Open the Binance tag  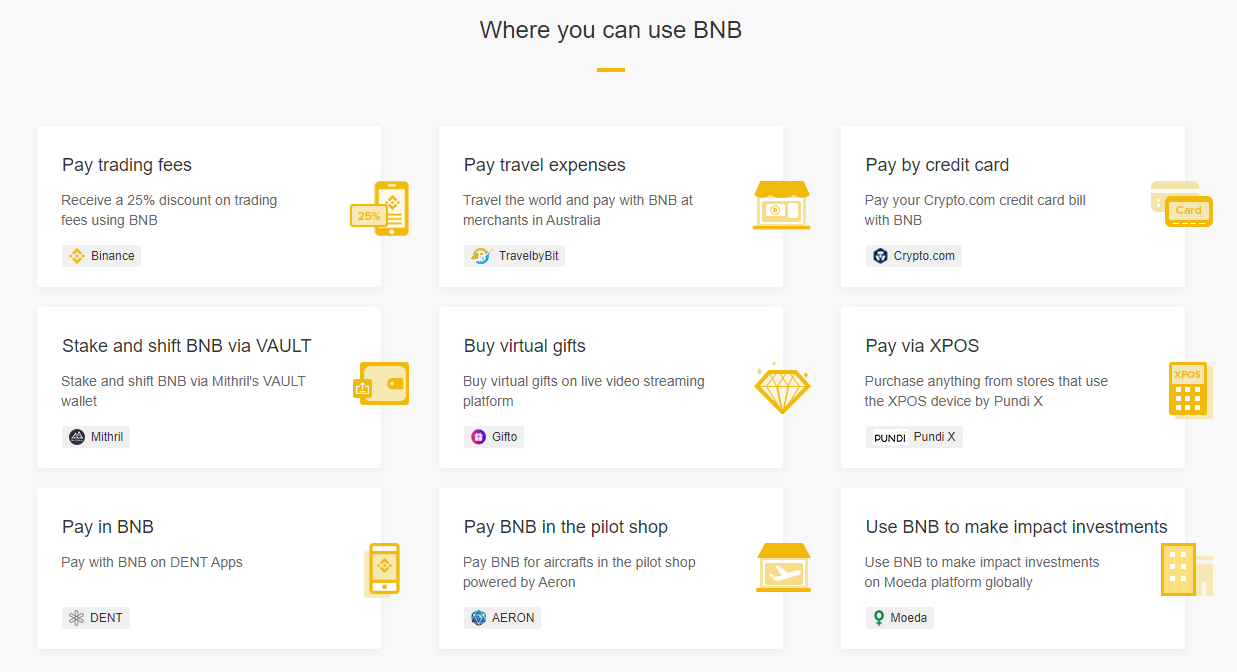coord(102,256)
